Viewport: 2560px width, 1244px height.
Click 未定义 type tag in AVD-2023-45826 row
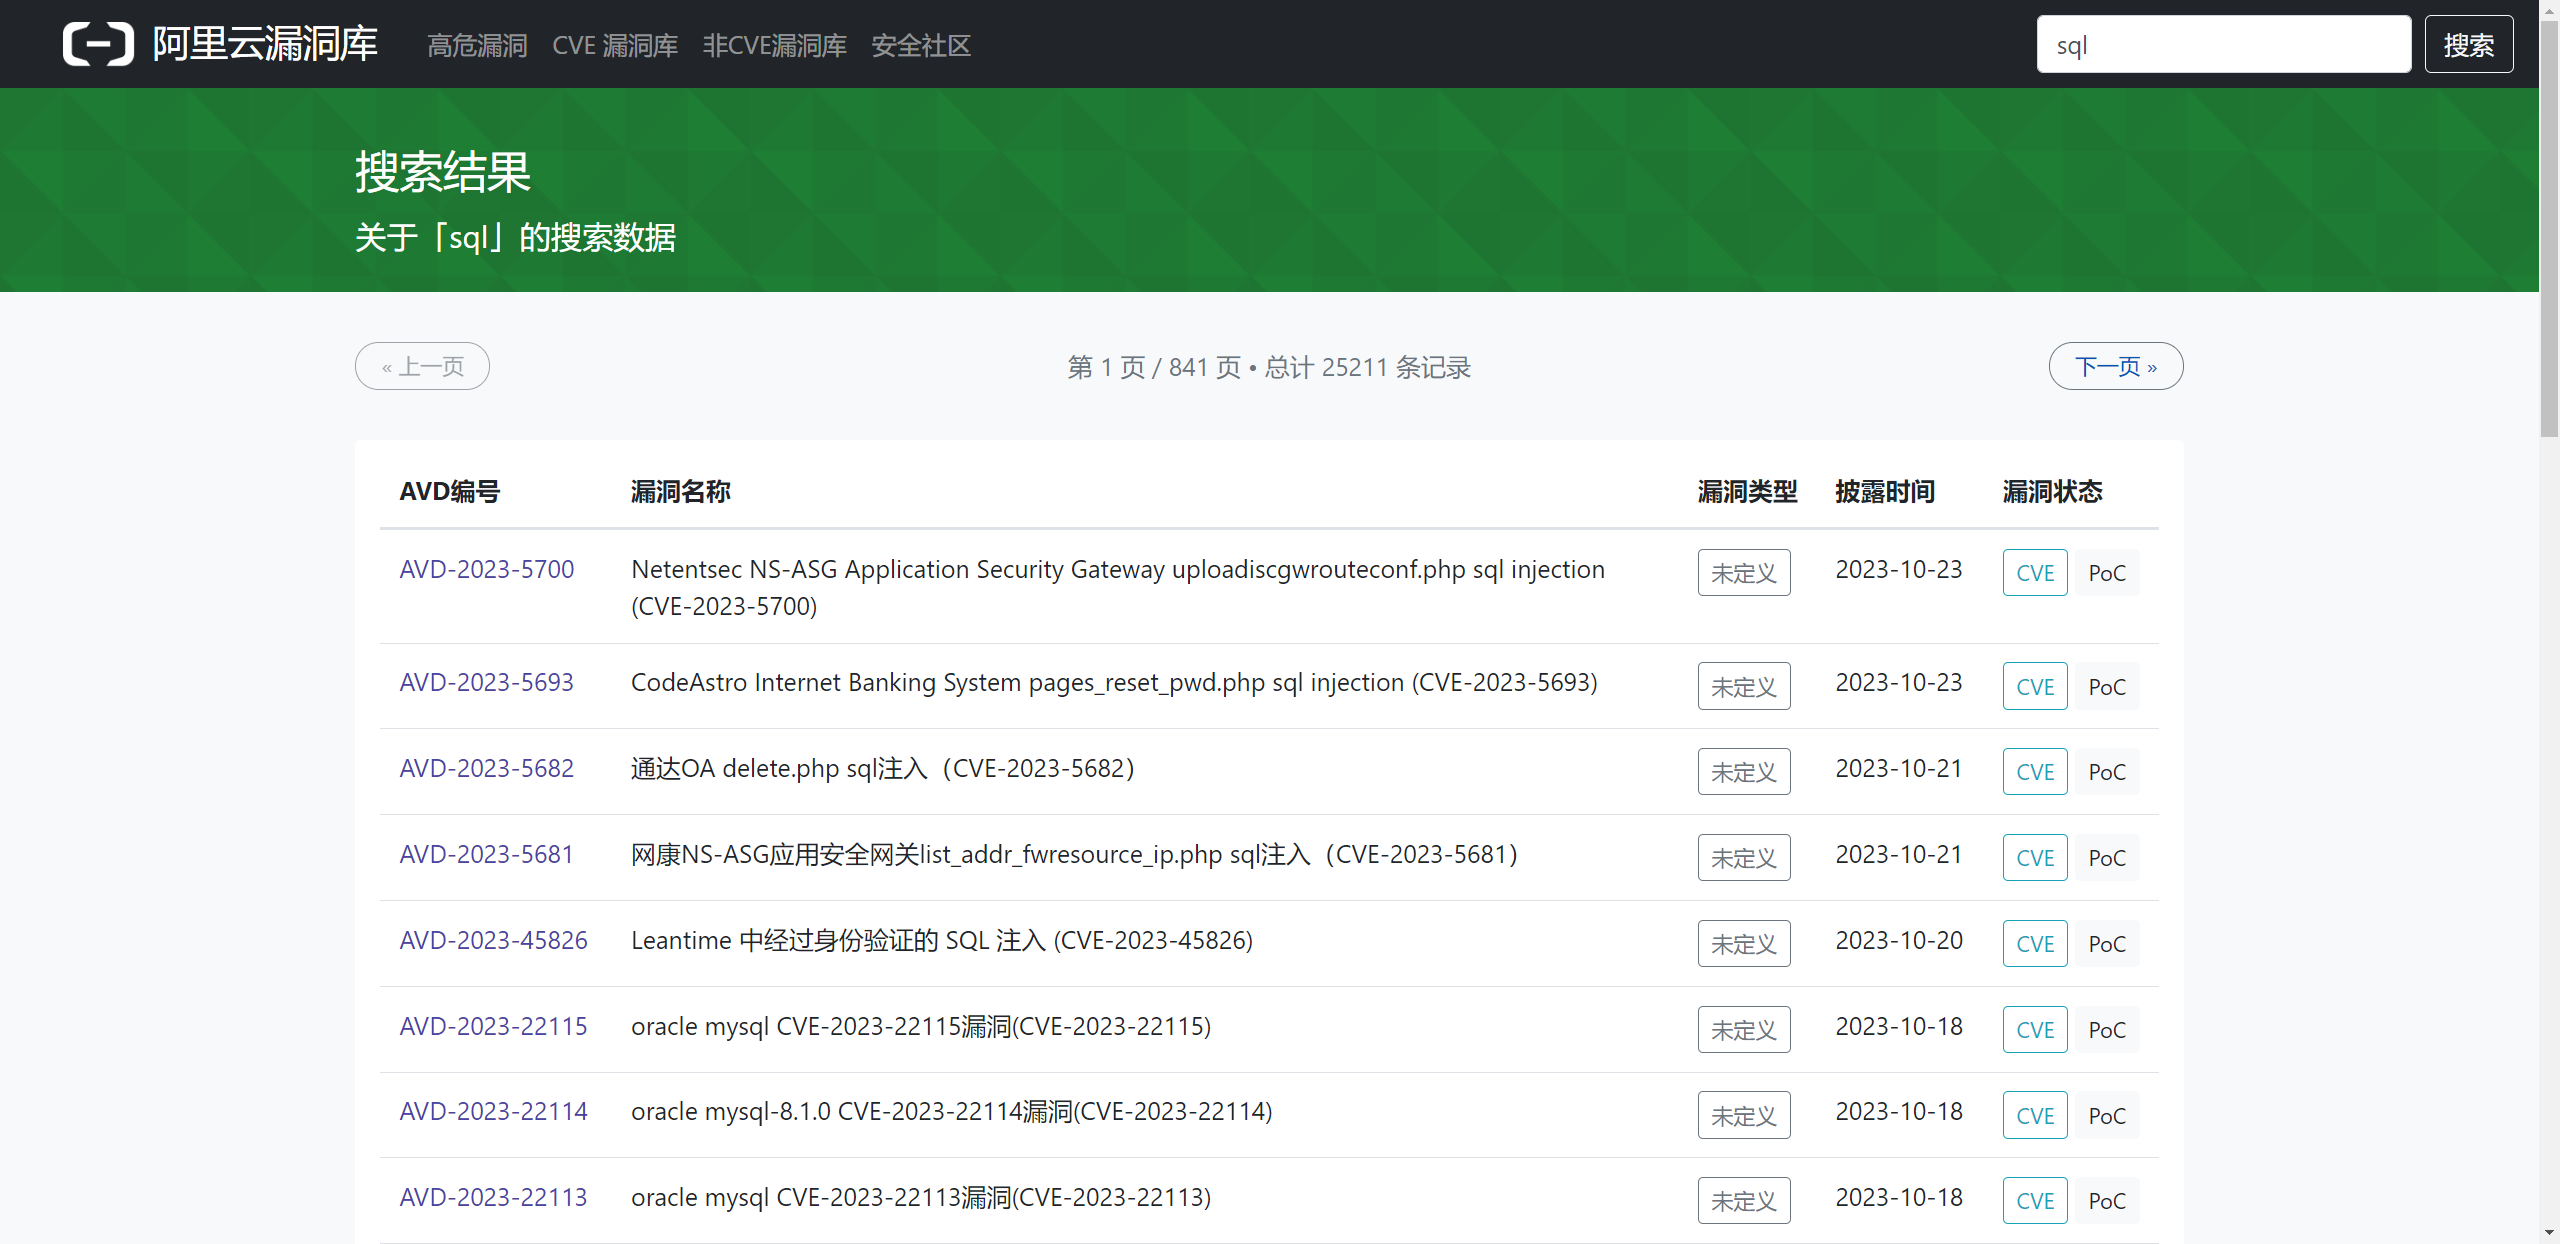pos(1744,944)
